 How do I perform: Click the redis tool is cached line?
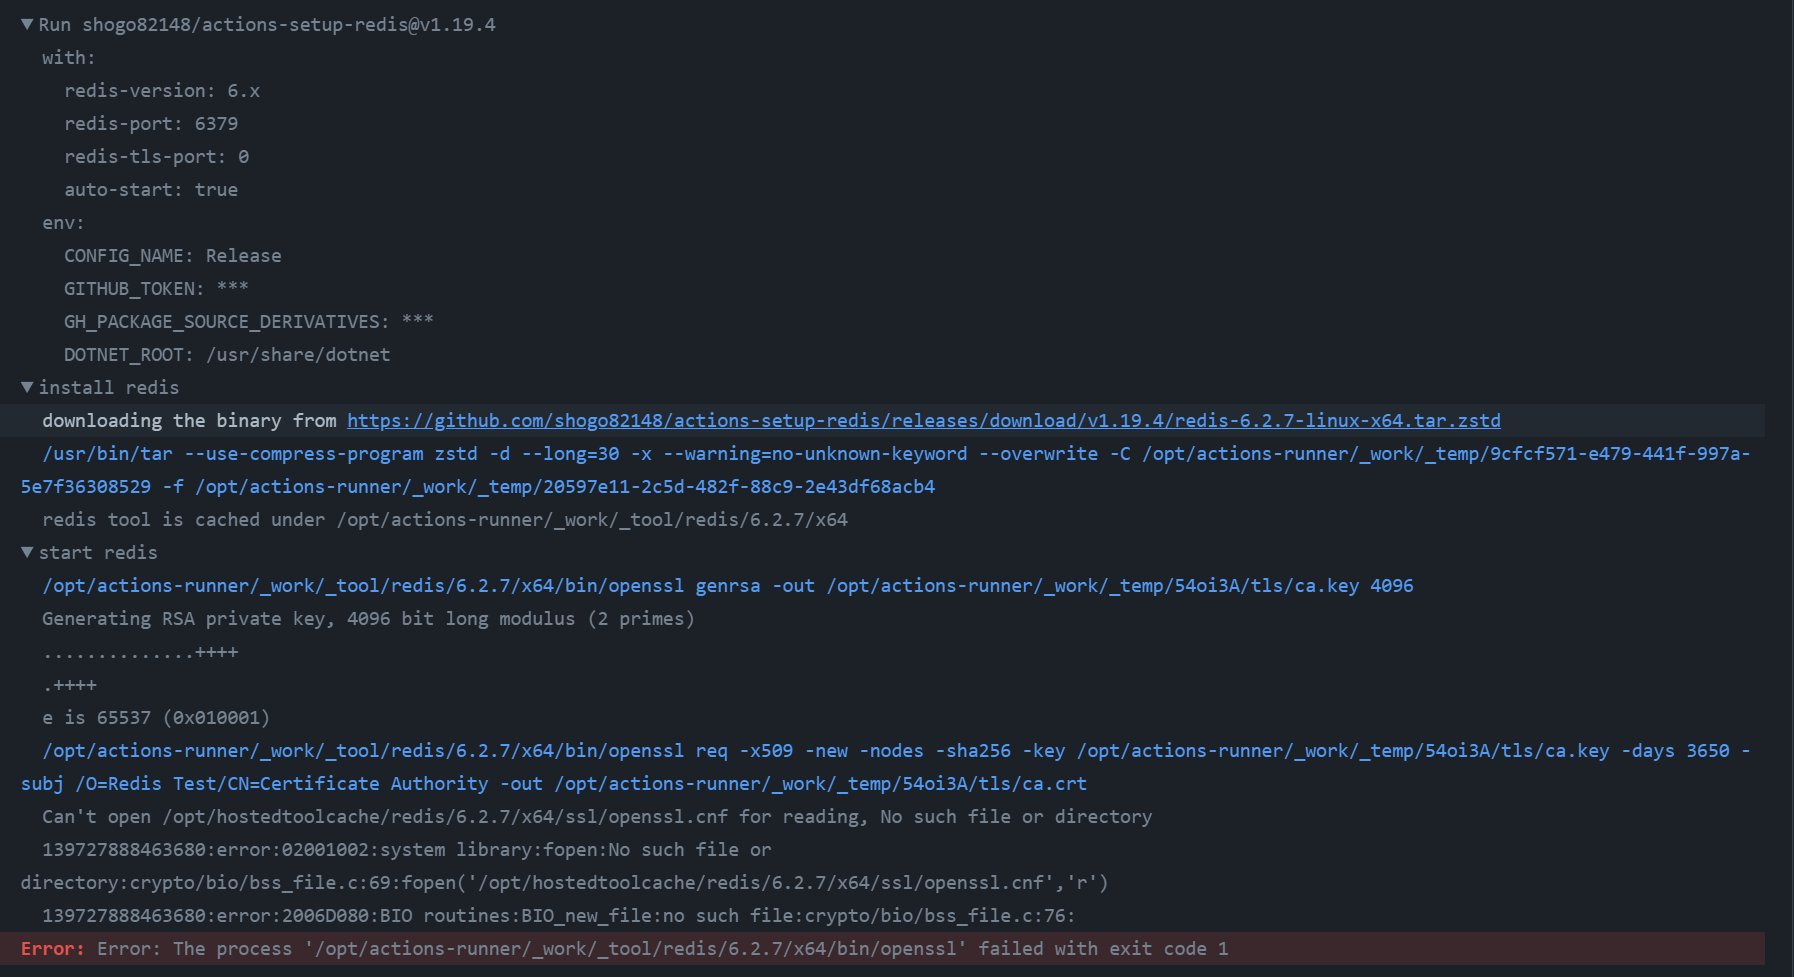pyautogui.click(x=445, y=519)
